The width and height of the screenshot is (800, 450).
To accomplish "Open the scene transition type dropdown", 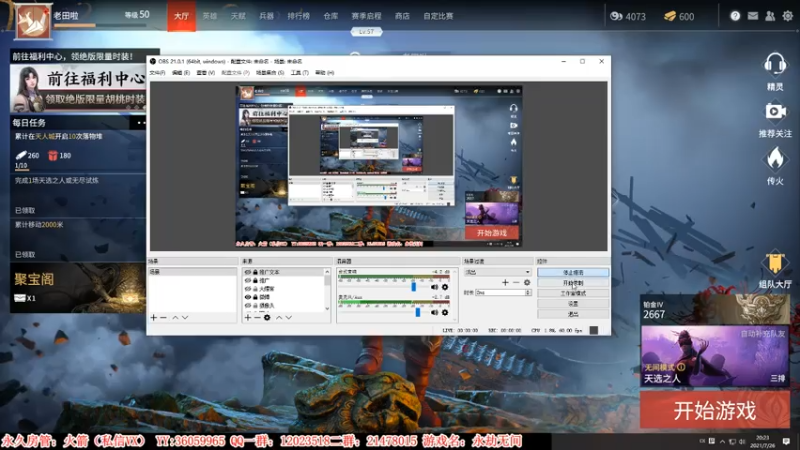I will (x=497, y=272).
